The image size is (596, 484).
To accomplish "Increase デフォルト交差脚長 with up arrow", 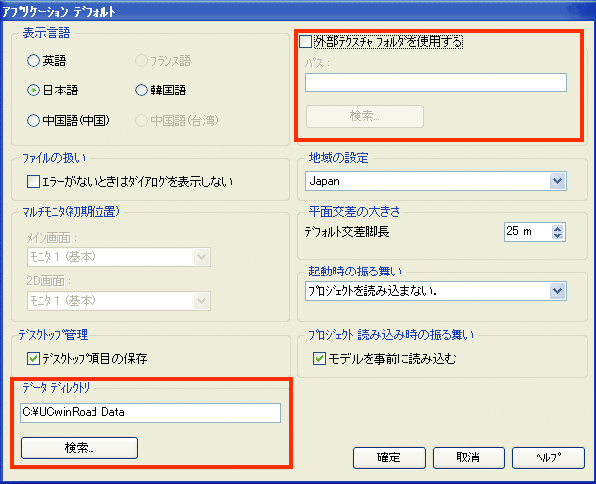I will (x=558, y=229).
